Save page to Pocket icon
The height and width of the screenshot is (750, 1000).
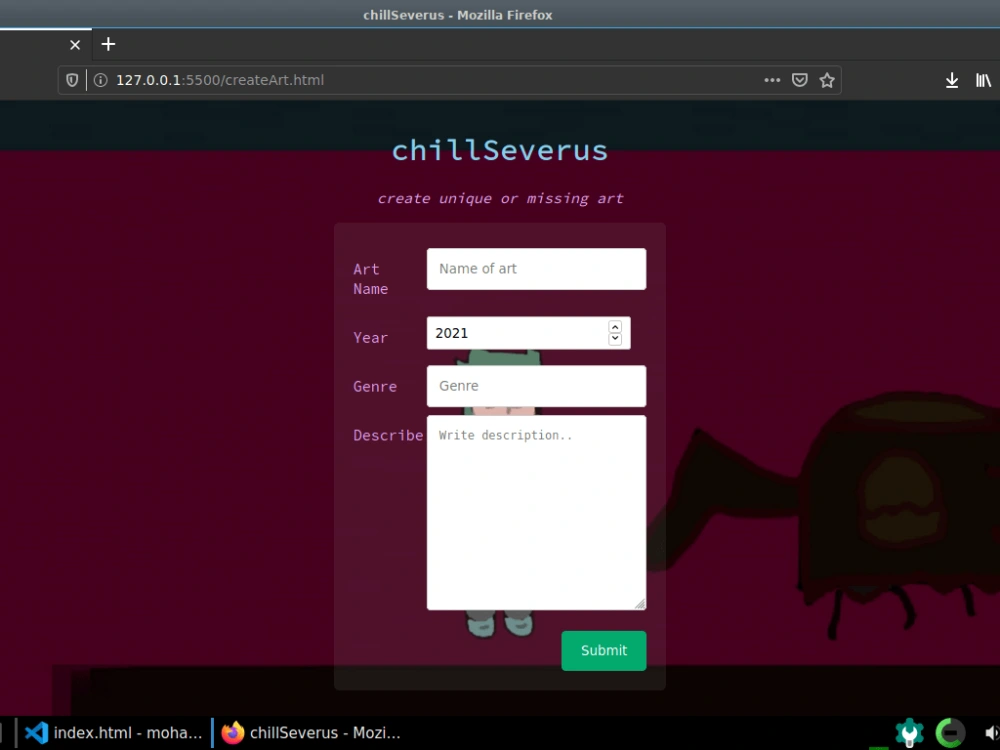point(800,80)
